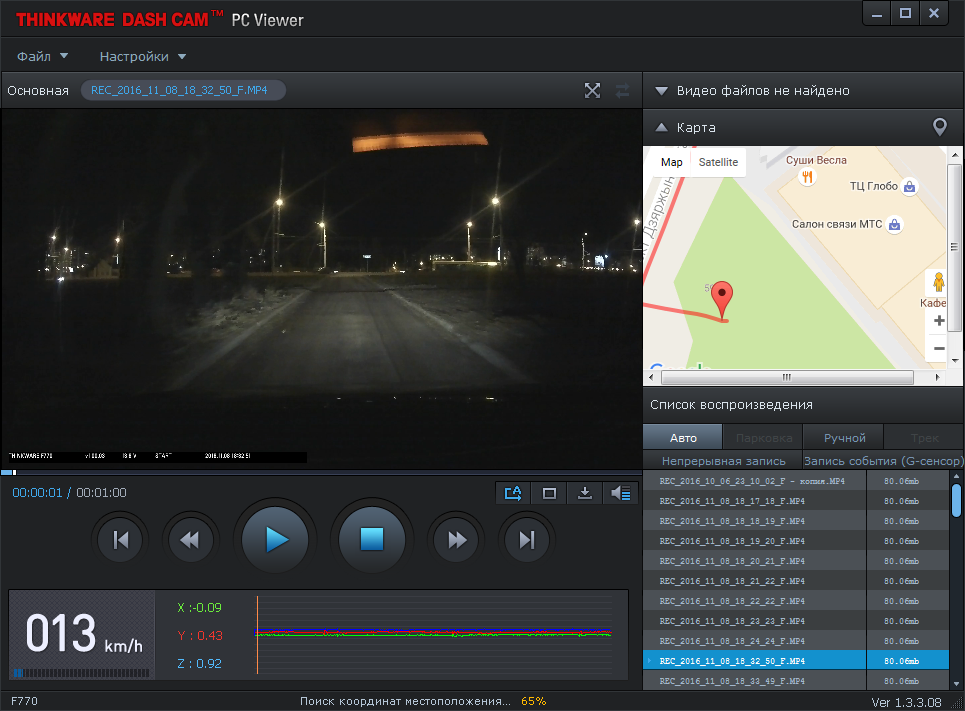Click the map scroll right arrow

click(937, 377)
